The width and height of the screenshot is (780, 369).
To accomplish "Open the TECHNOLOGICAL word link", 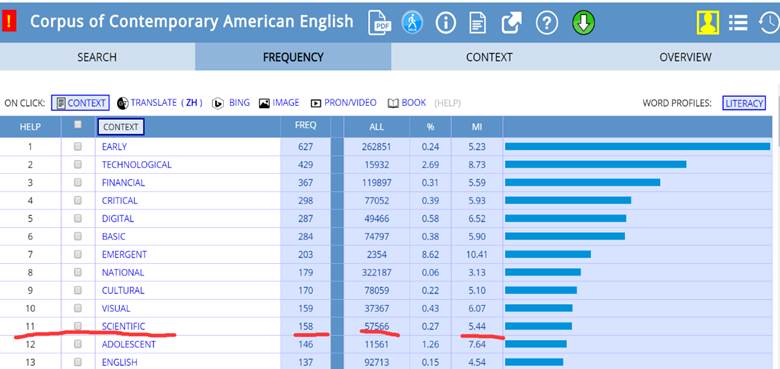I will coord(136,165).
